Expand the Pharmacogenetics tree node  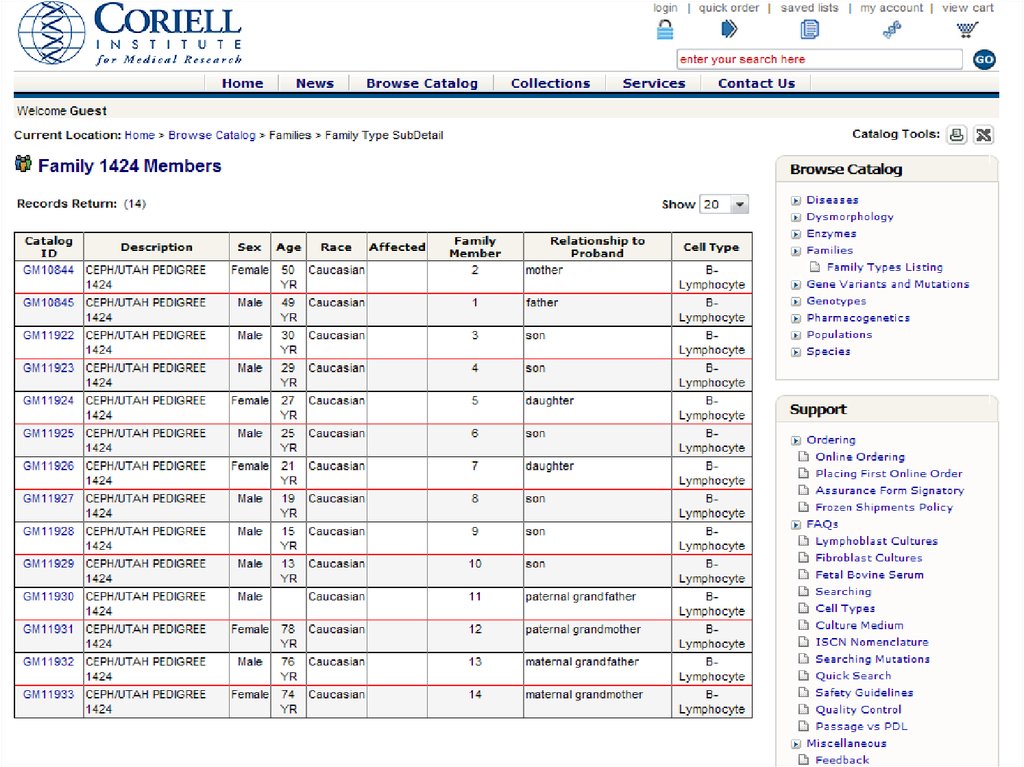click(x=796, y=319)
